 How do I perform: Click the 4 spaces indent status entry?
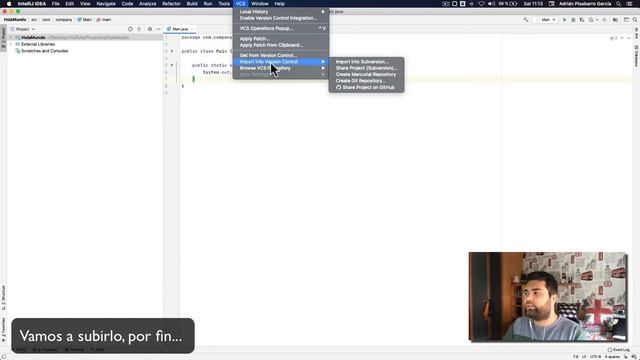pos(612,357)
